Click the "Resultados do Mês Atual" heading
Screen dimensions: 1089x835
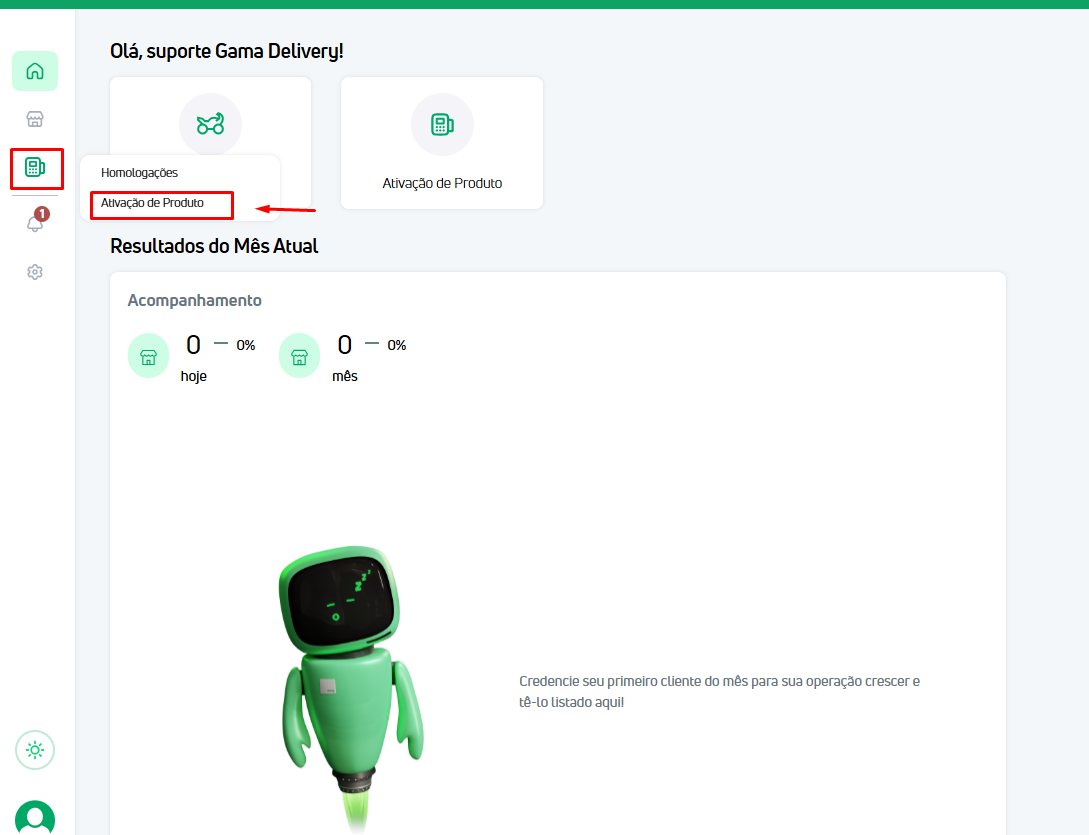pyautogui.click(x=214, y=246)
